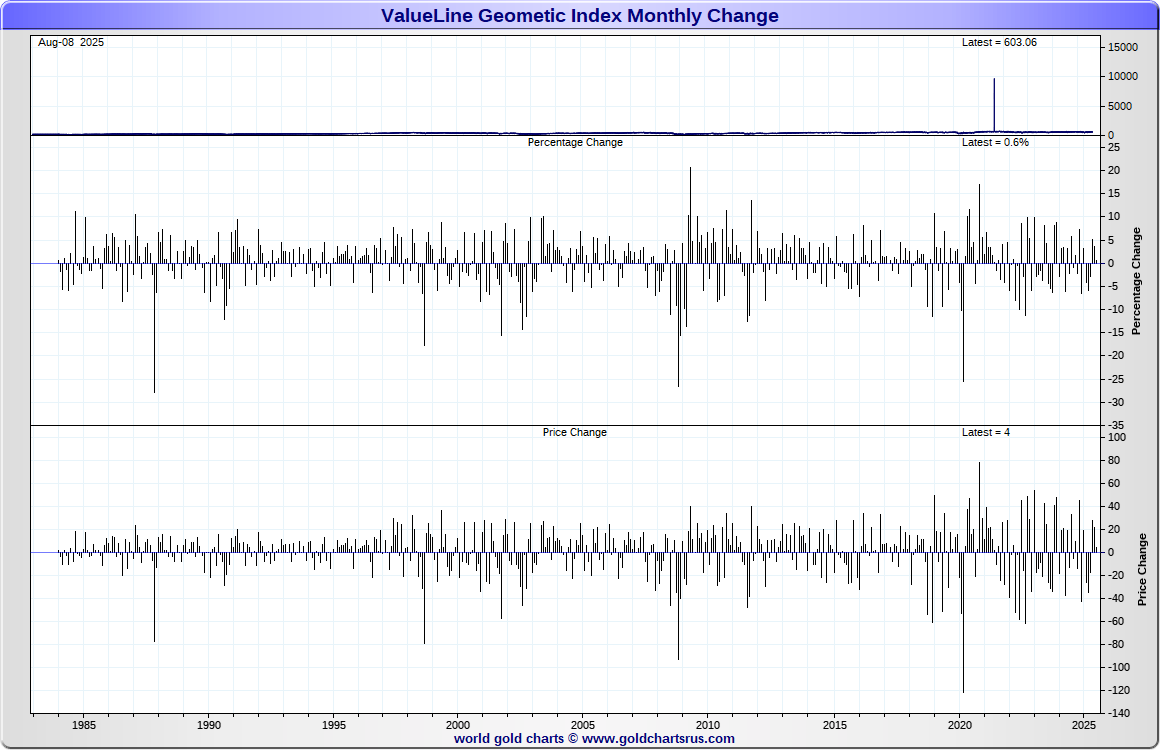
Task: Click the 1985 x-axis year label
Action: 84,725
